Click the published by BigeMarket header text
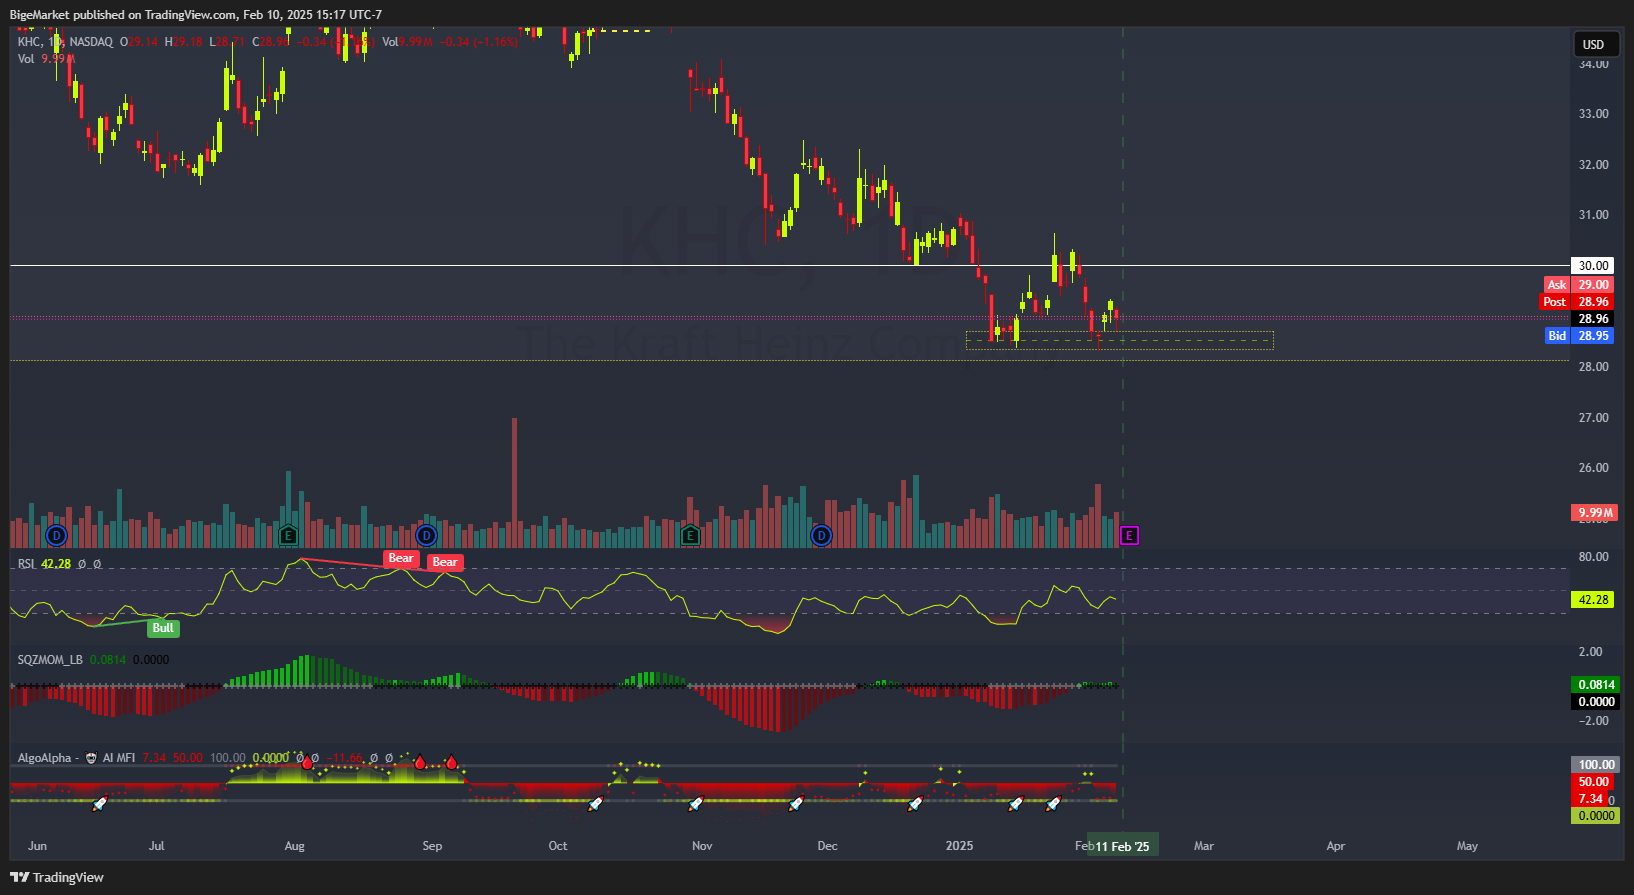Screen dimensions: 1634x895 tap(196, 15)
